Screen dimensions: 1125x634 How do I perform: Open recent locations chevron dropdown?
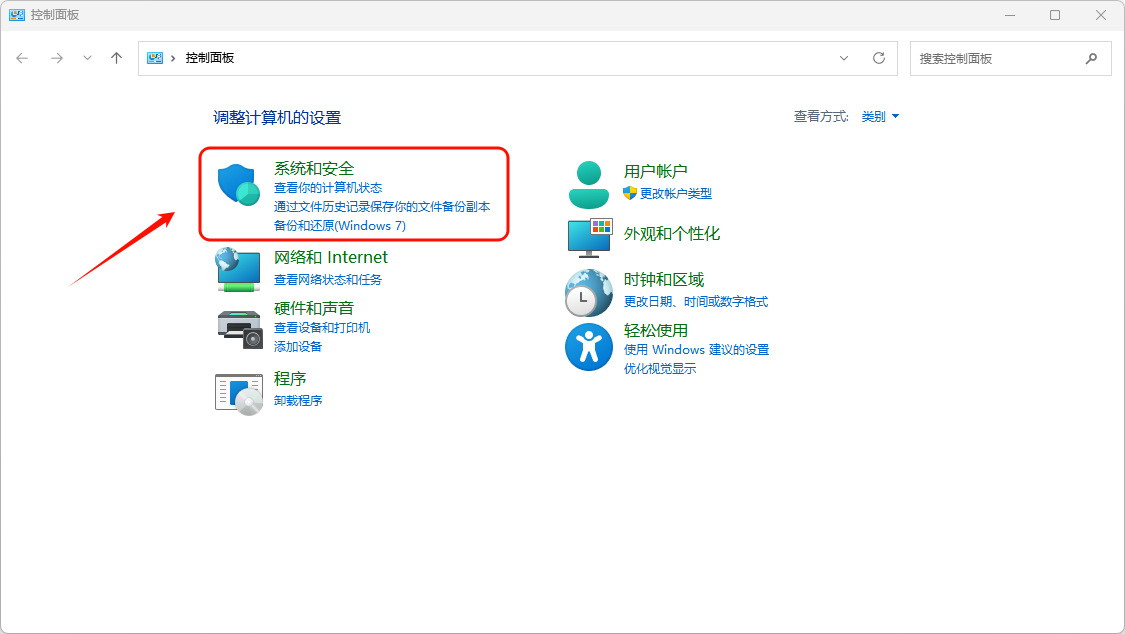(x=87, y=58)
